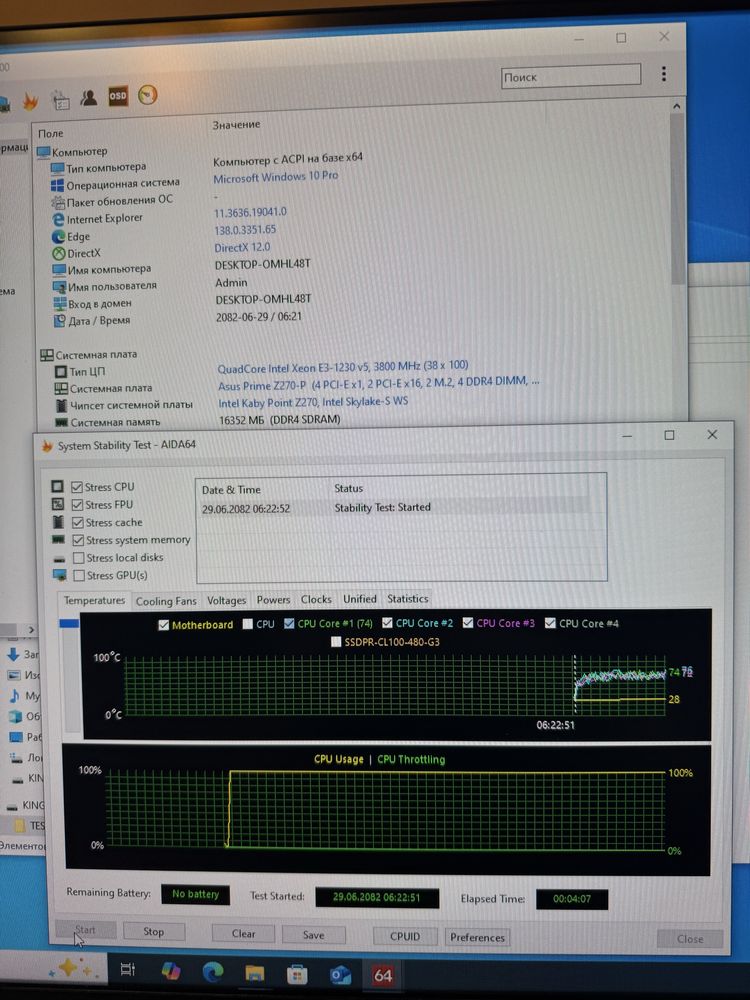This screenshot has width=750, height=1000.
Task: Open Copilot from the taskbar
Action: coord(171,970)
